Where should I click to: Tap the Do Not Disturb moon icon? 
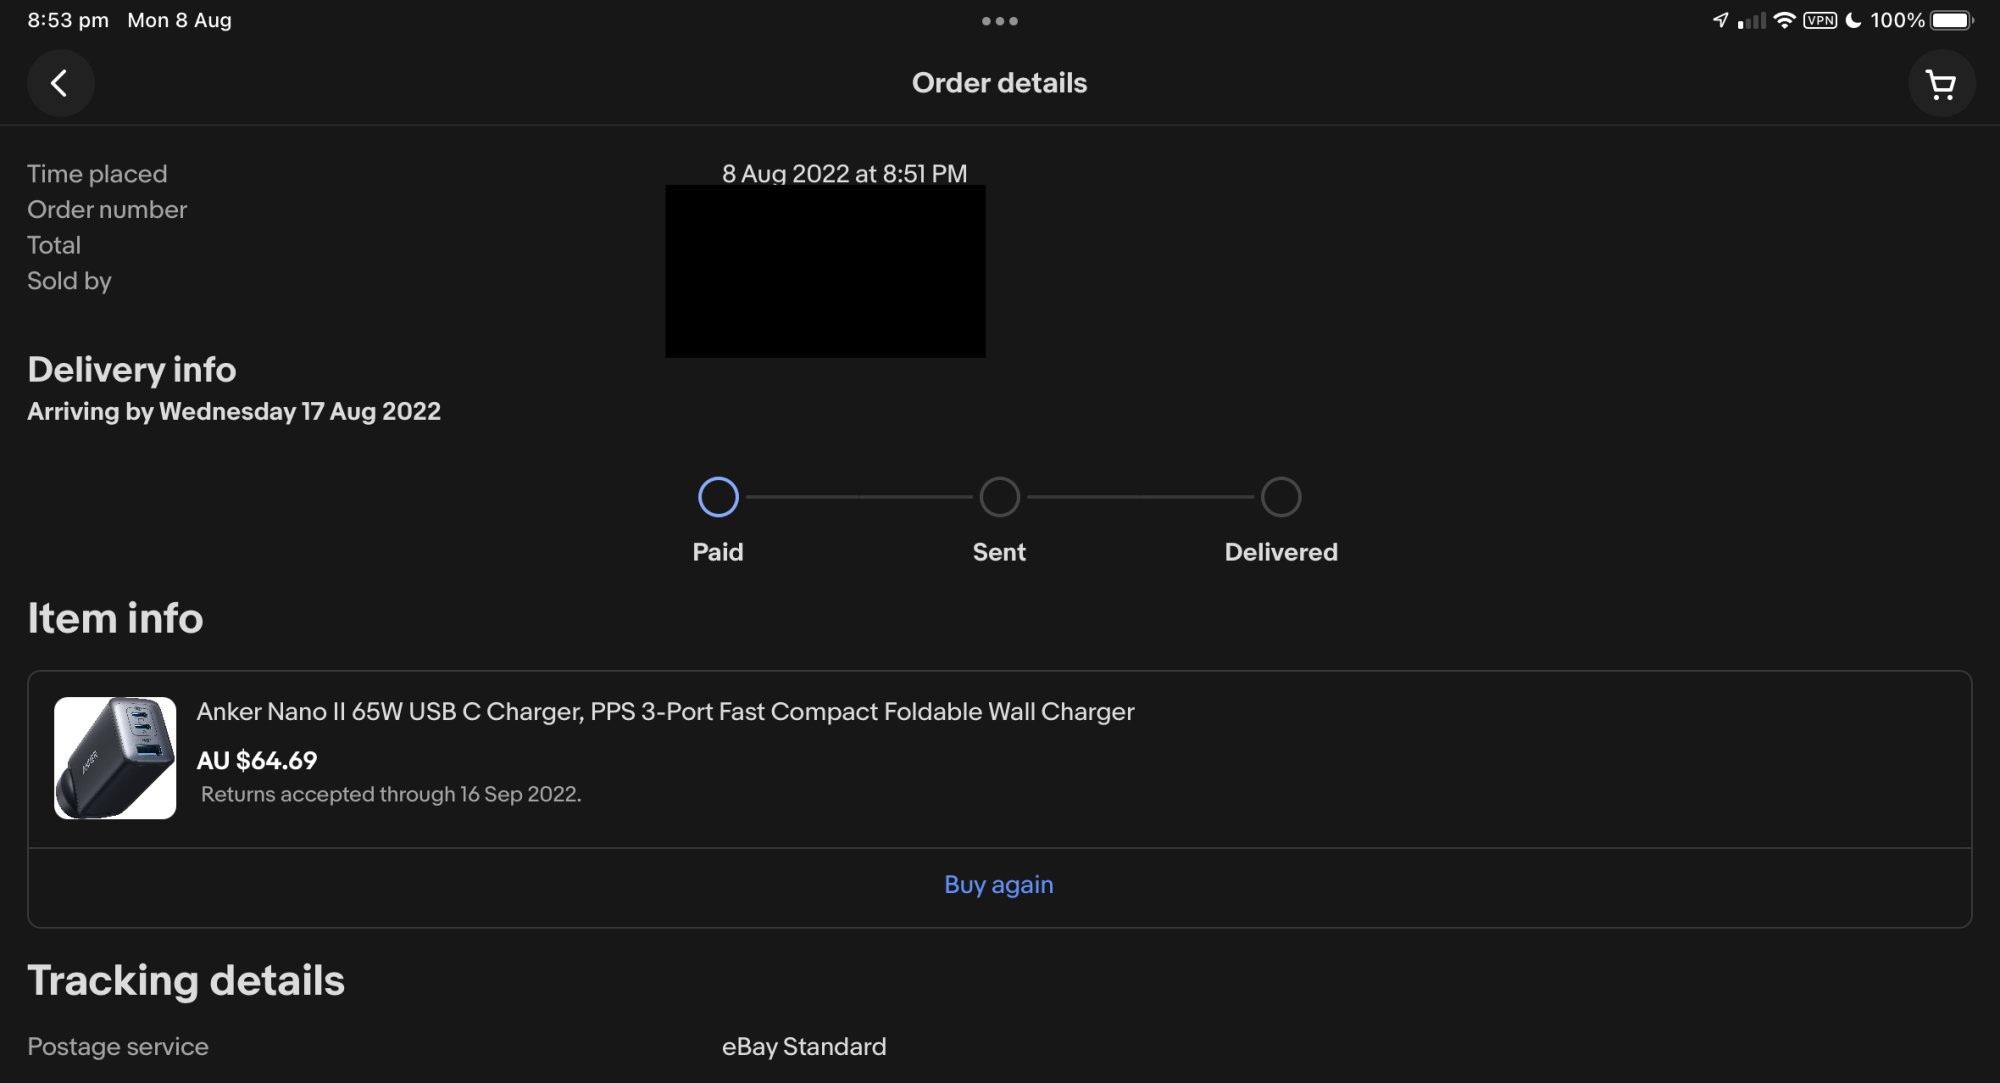[x=1853, y=20]
